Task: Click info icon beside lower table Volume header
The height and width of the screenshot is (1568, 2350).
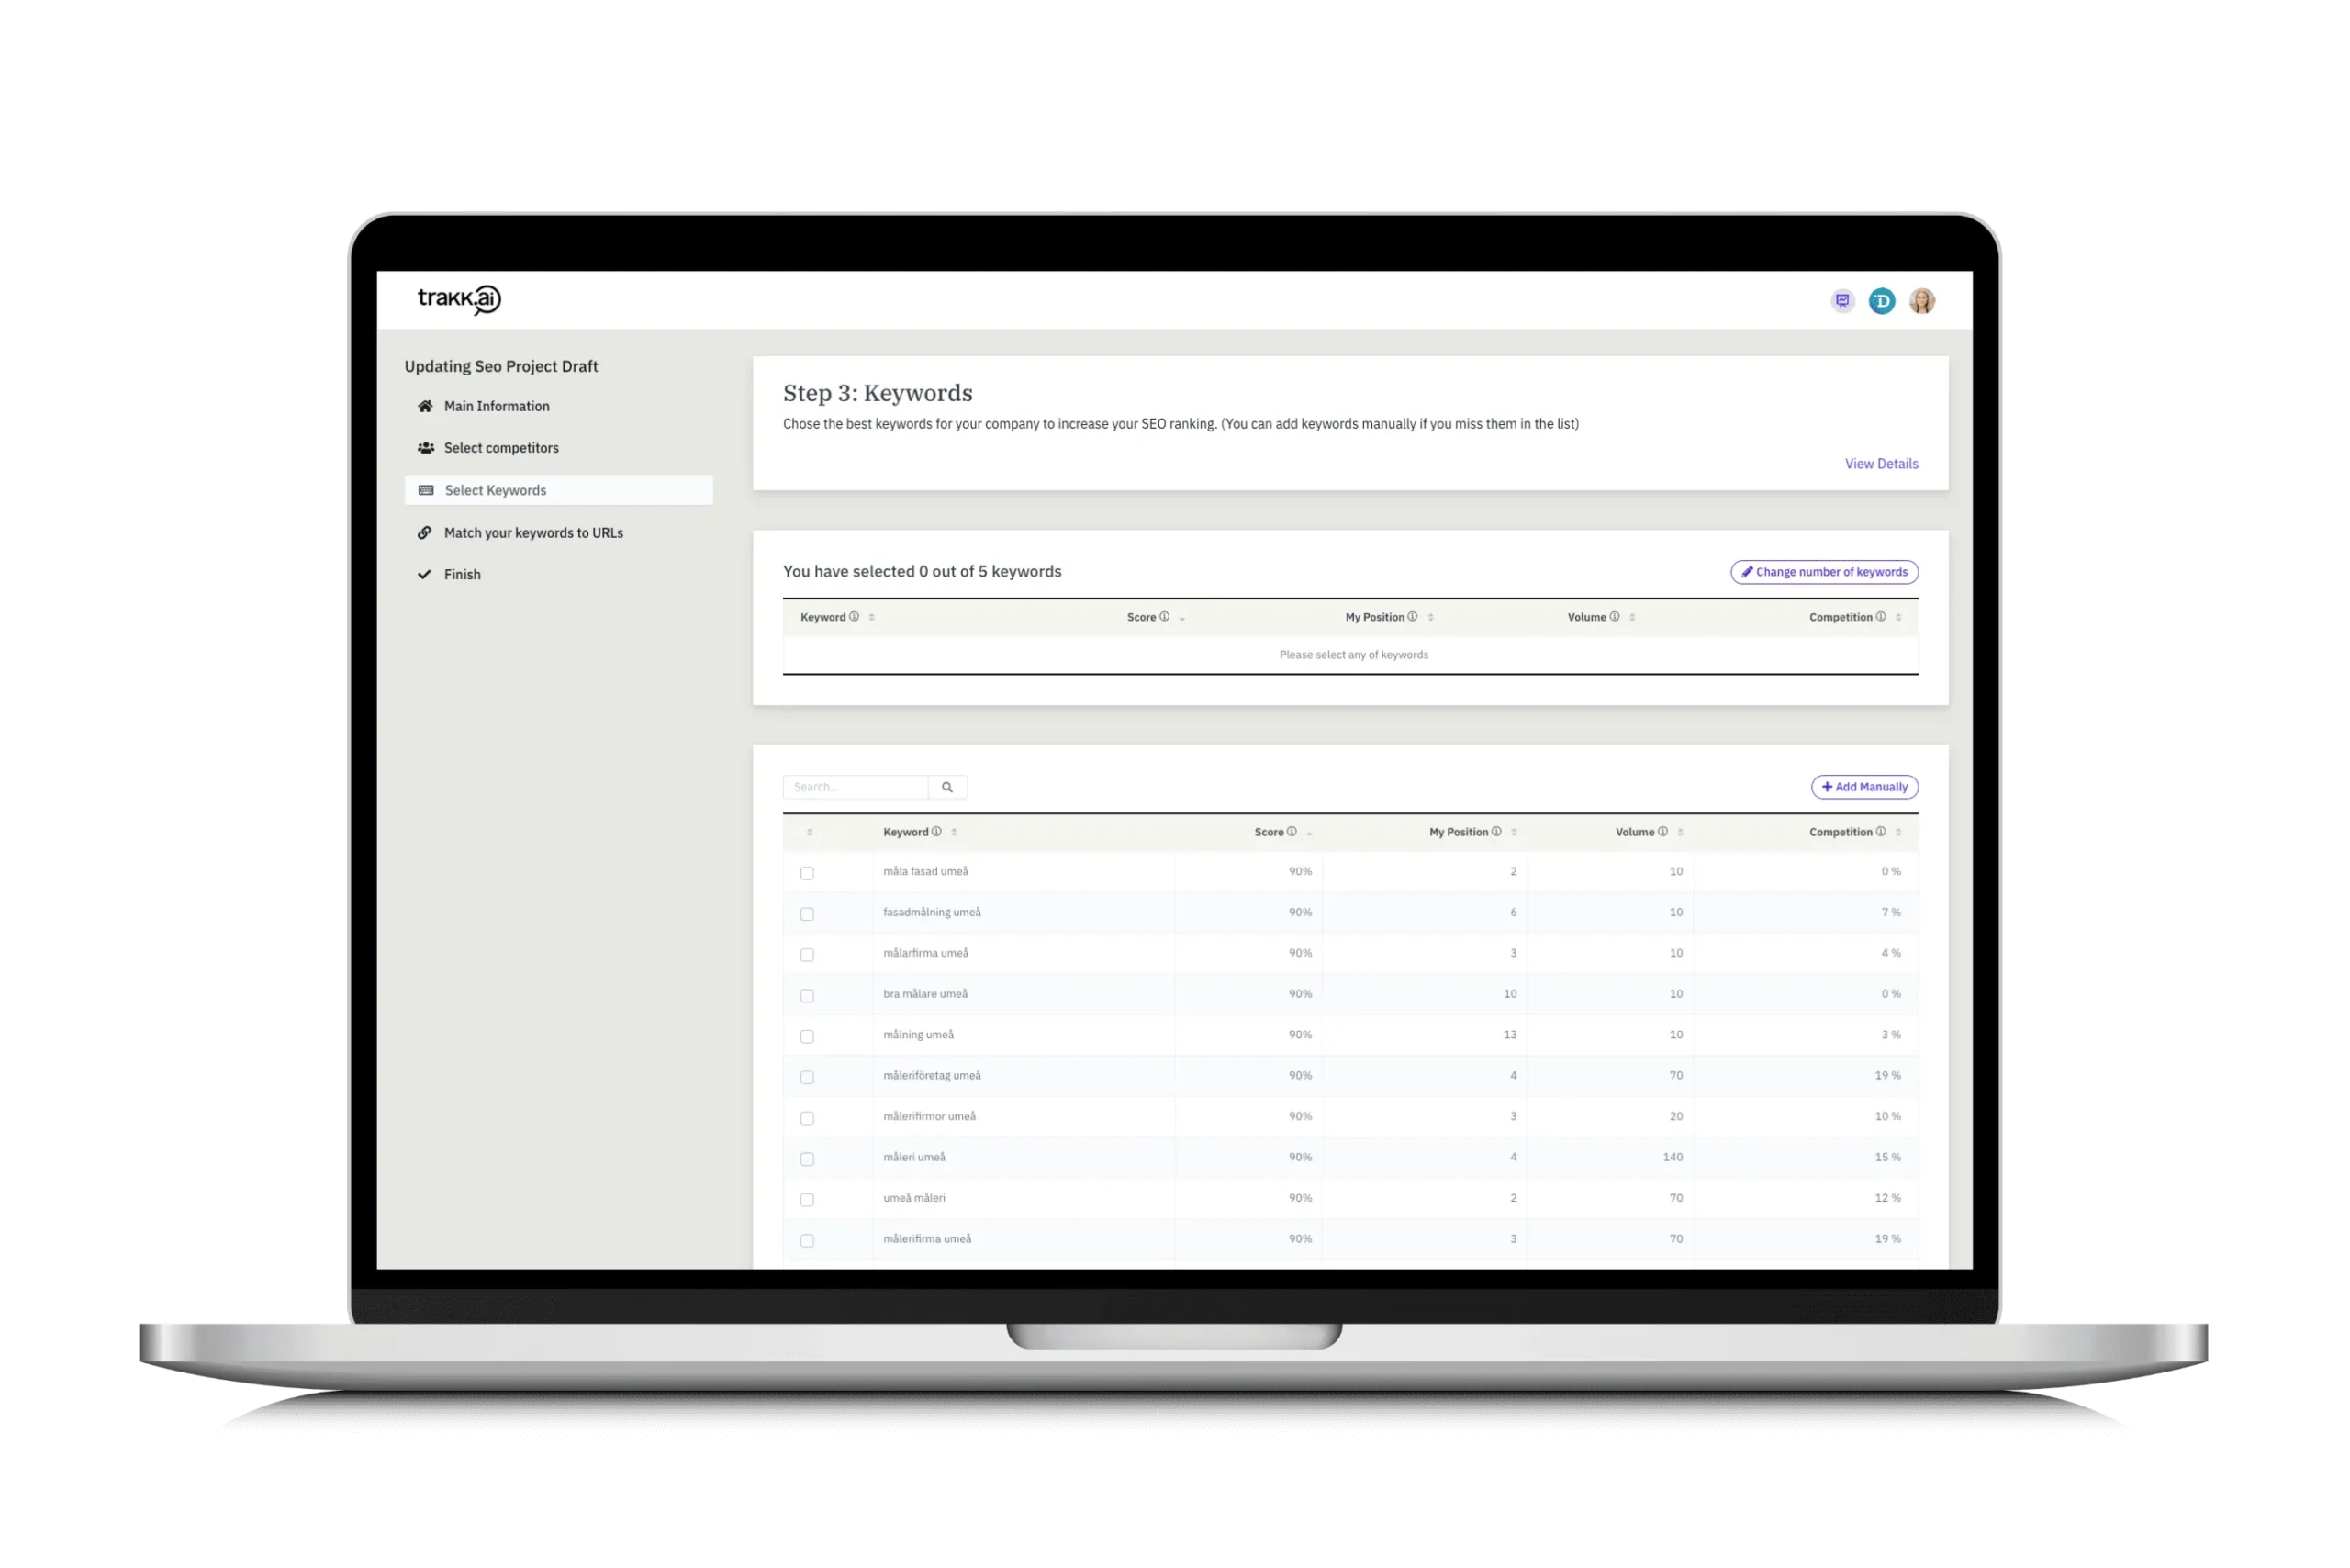Action: pyautogui.click(x=1663, y=832)
